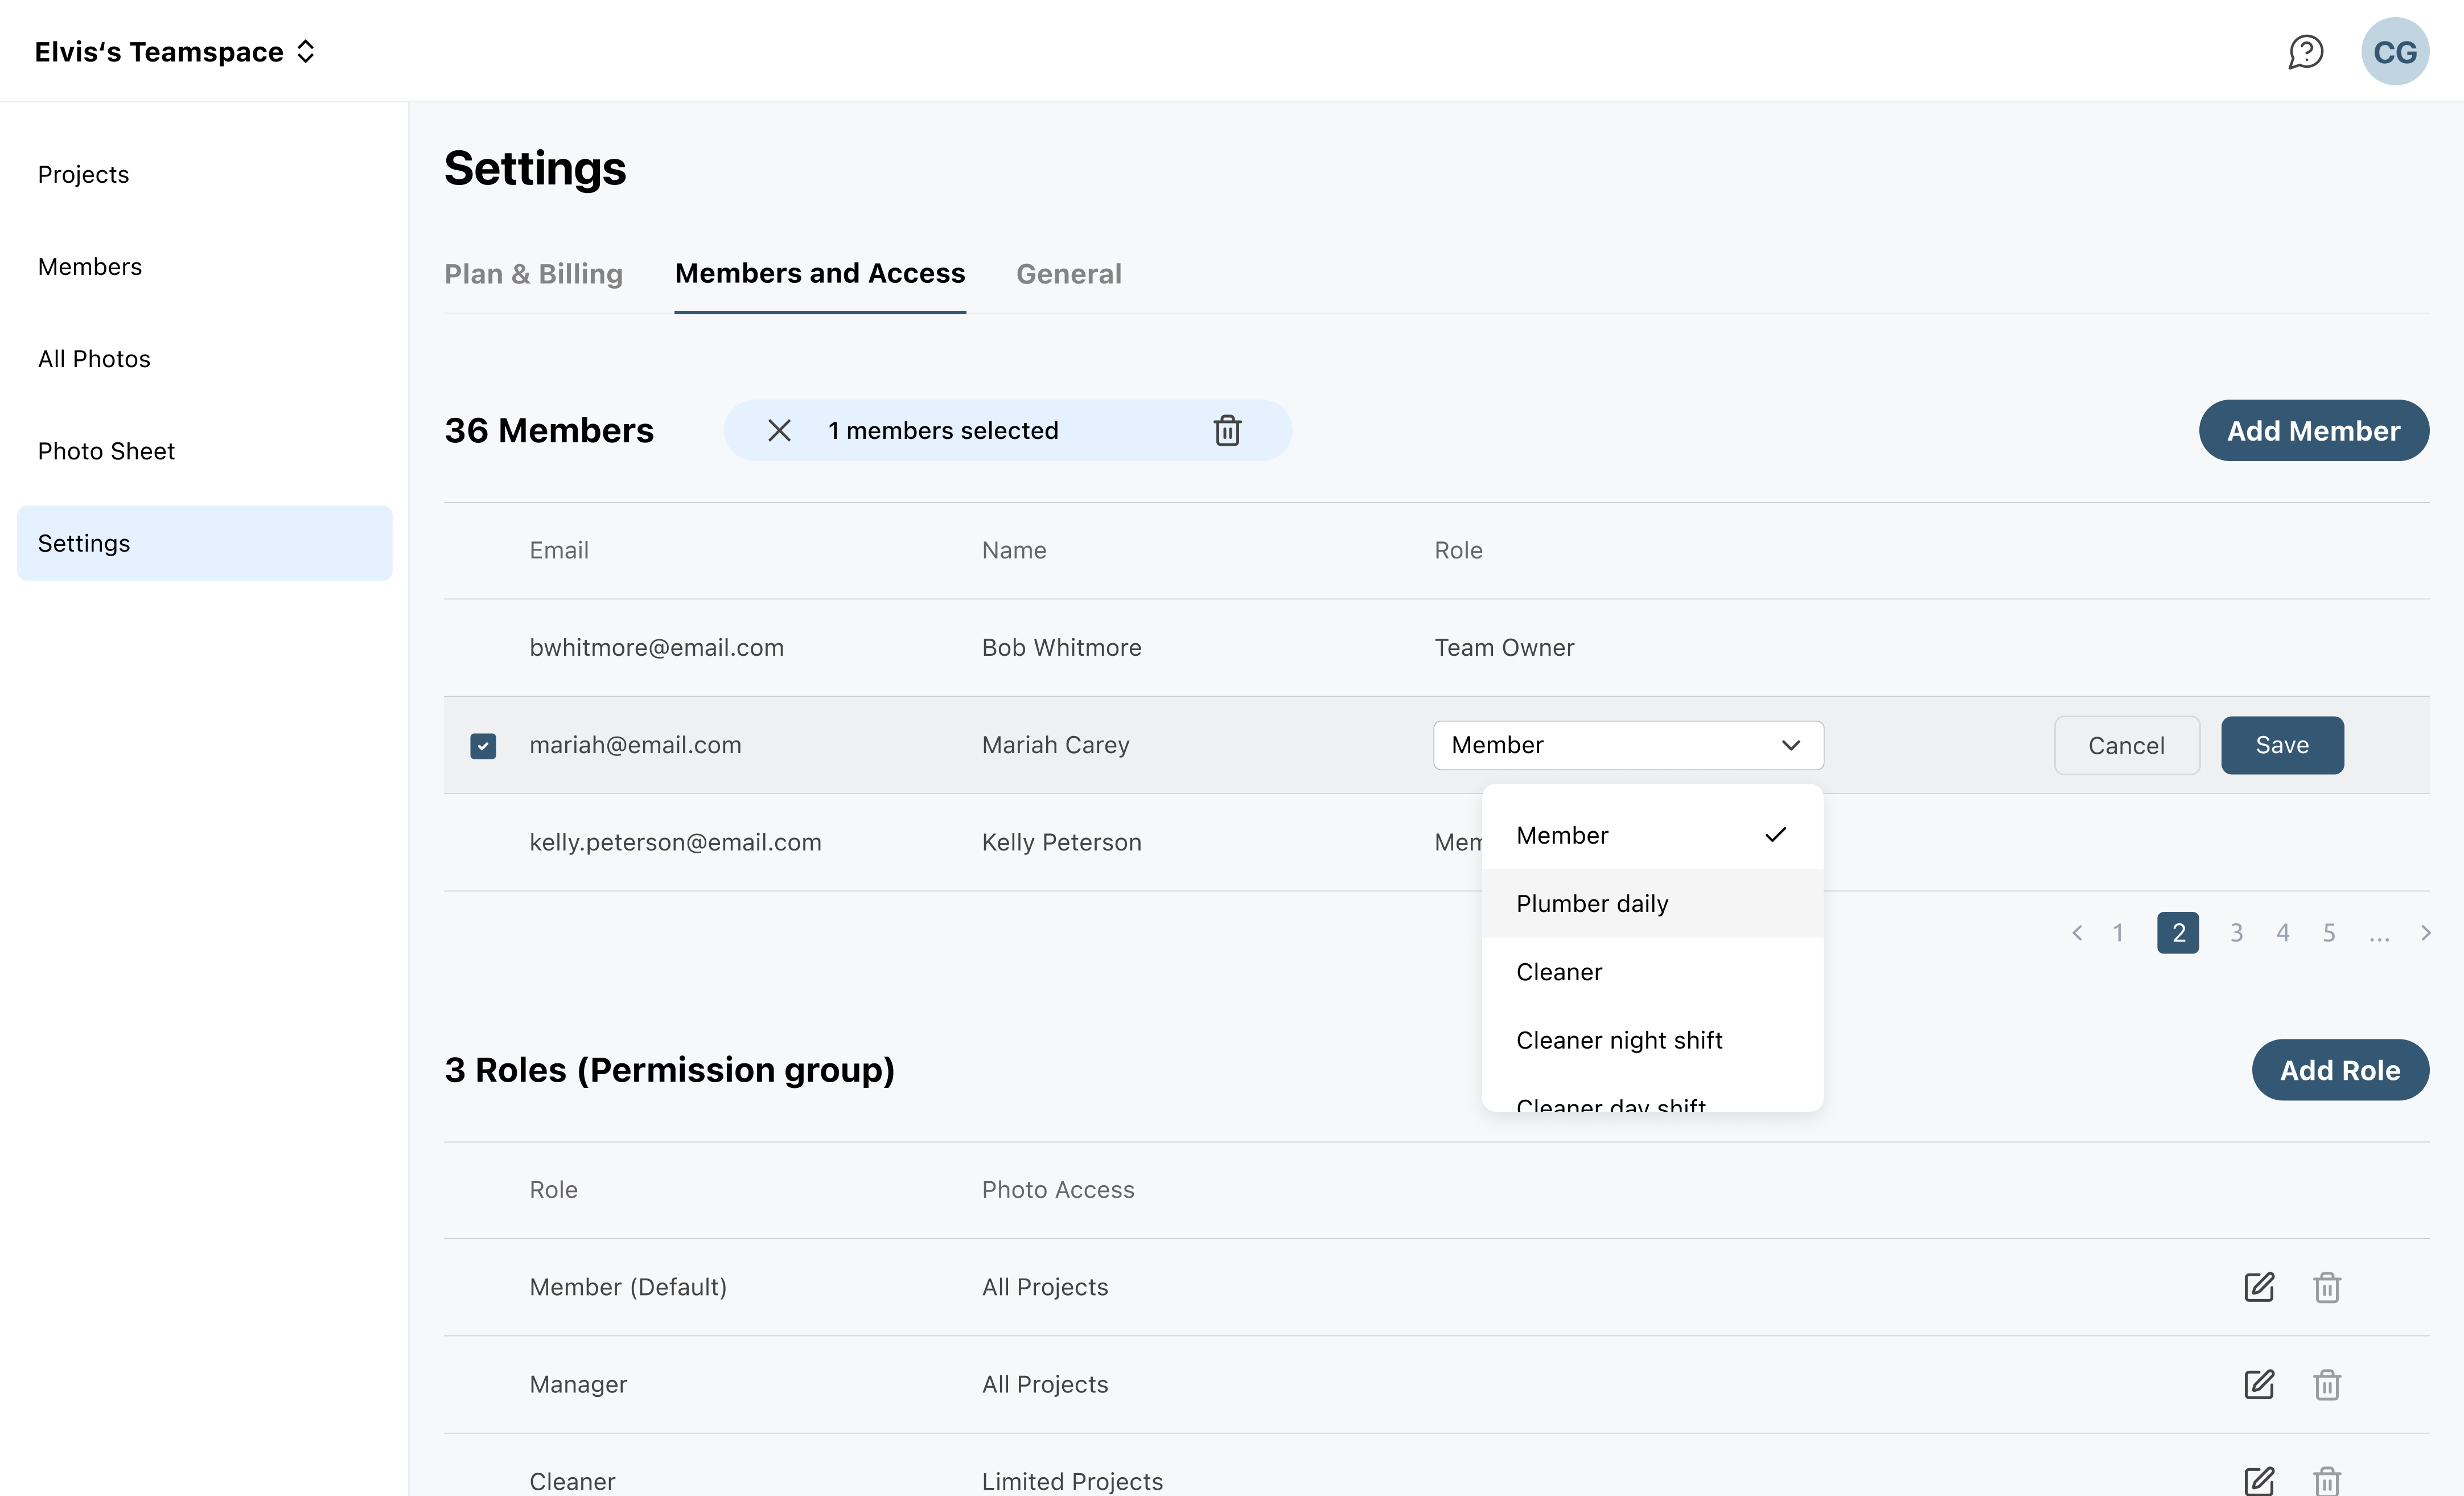Open Projects in the sidebar
This screenshot has height=1496, width=2464.
(204, 174)
